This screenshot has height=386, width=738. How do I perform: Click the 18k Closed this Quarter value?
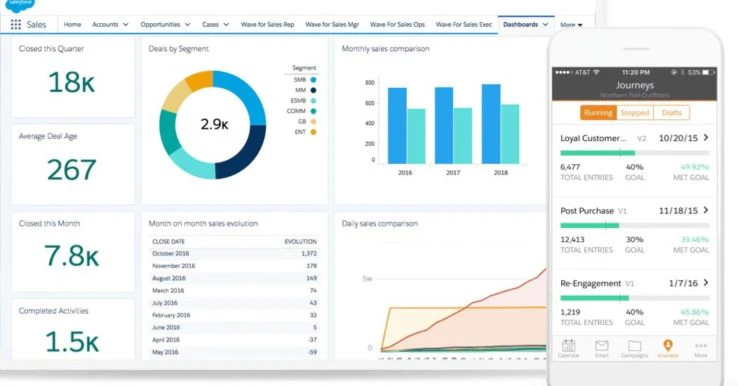pyautogui.click(x=72, y=82)
